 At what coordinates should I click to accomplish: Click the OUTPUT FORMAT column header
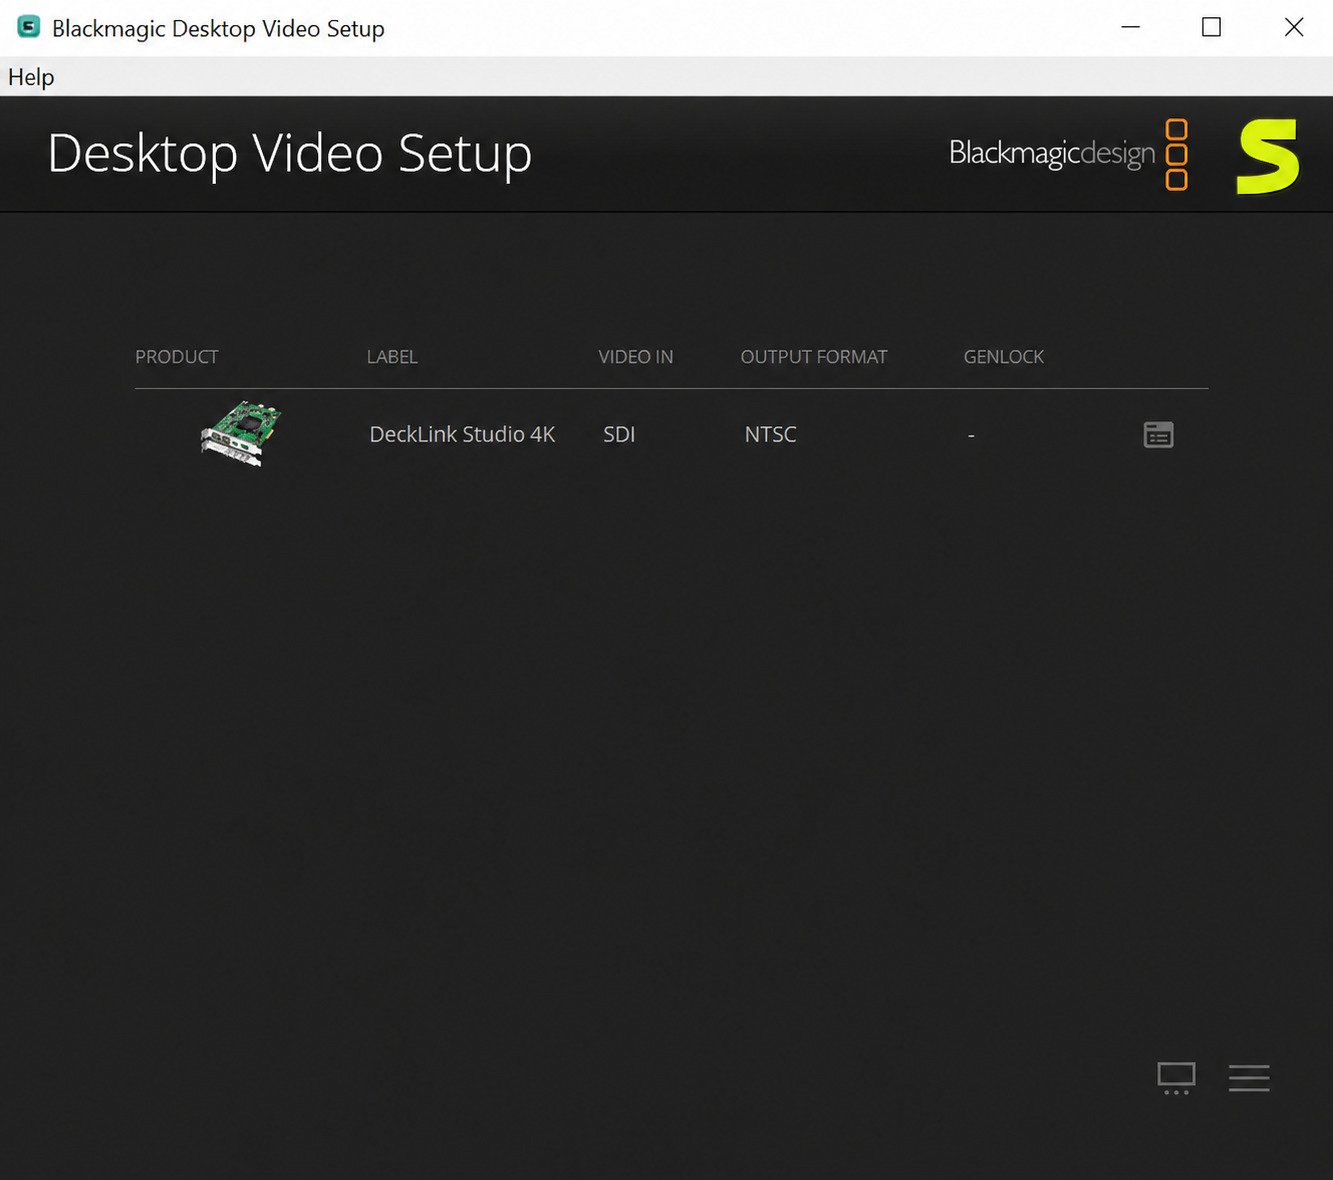tap(814, 357)
